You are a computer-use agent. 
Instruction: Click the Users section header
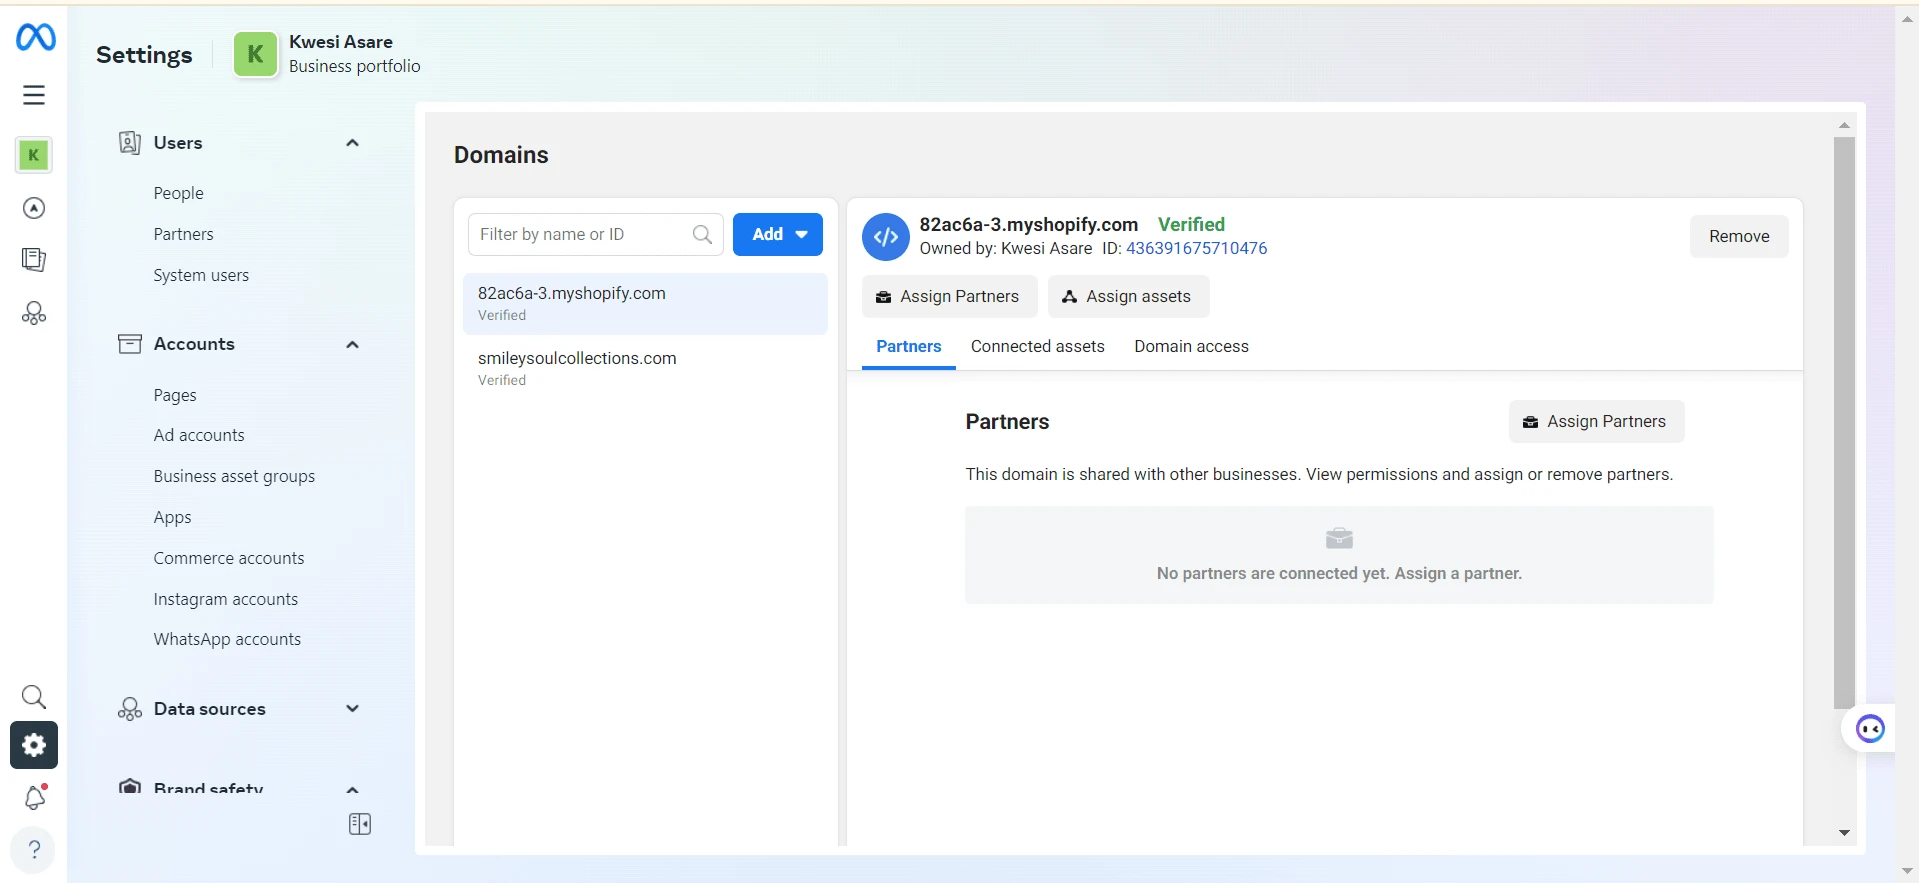tap(240, 143)
